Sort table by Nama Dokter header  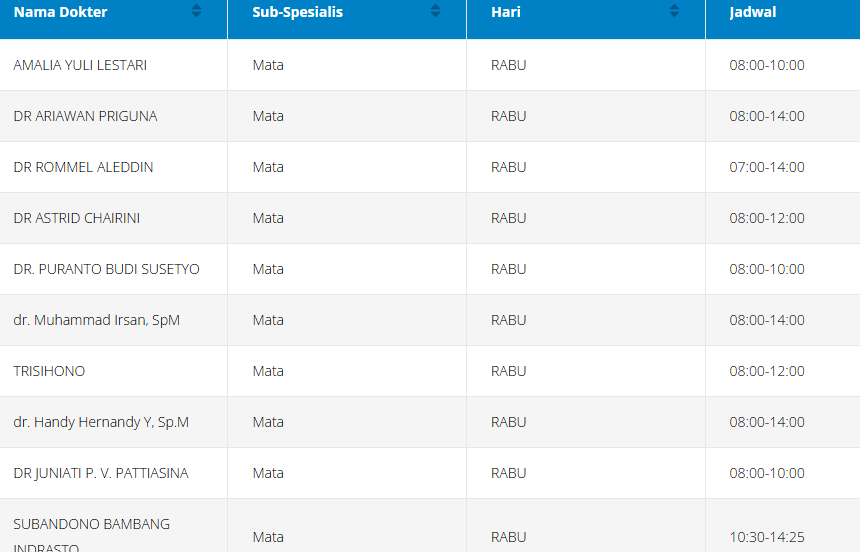[x=61, y=12]
